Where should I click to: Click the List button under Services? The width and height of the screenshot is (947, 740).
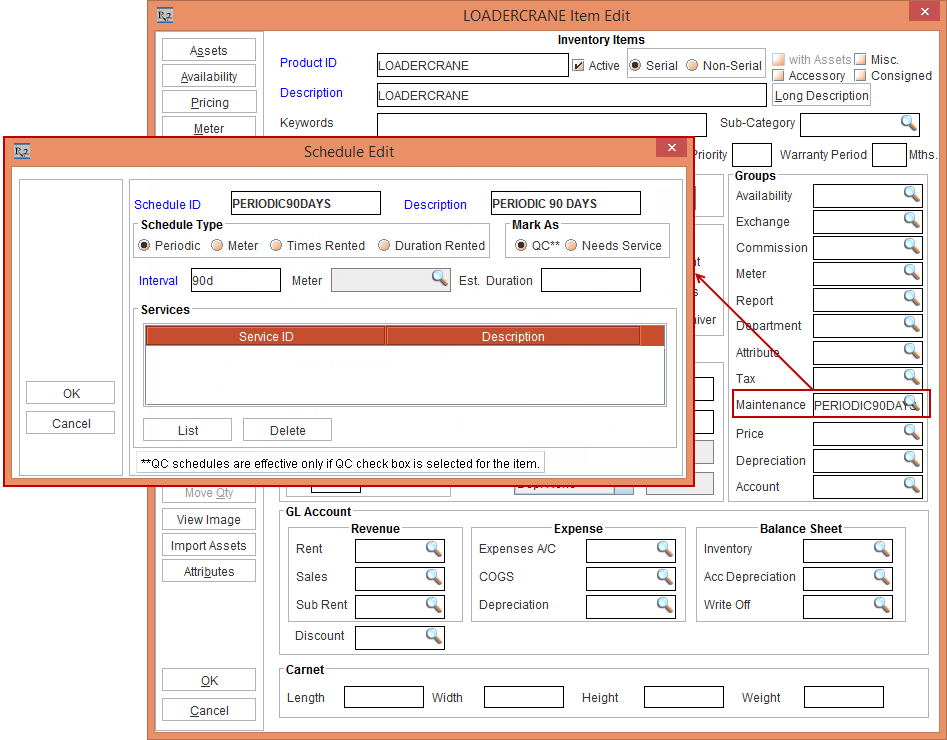[x=188, y=430]
